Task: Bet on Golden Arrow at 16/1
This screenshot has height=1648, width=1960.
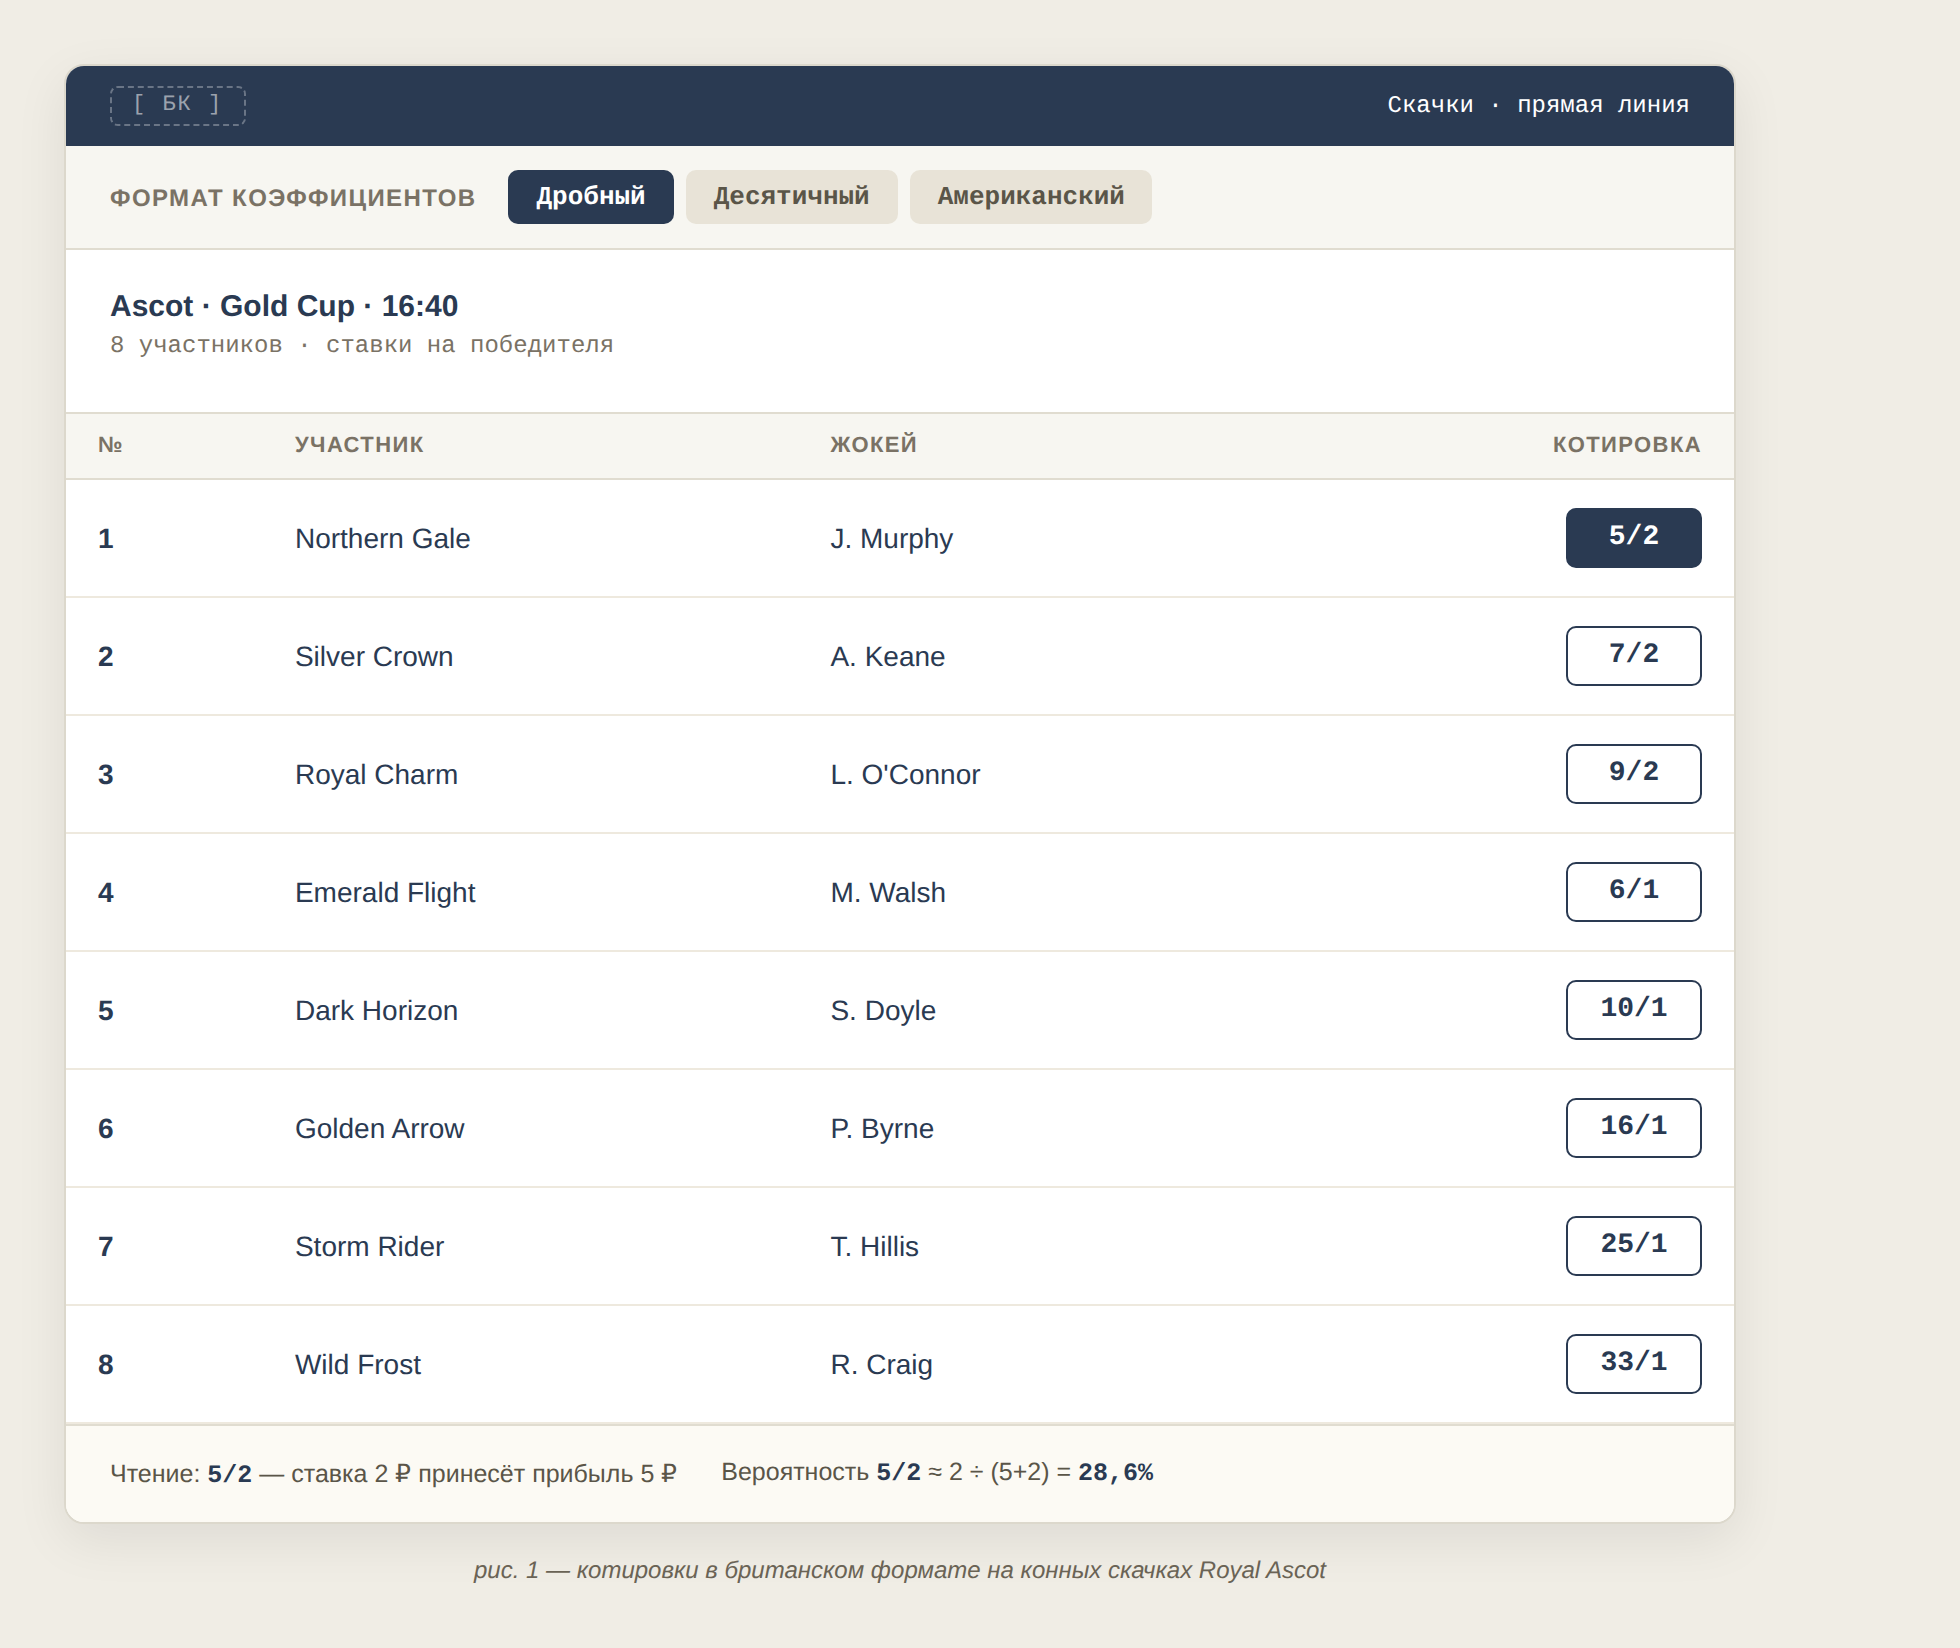Action: [1633, 1128]
